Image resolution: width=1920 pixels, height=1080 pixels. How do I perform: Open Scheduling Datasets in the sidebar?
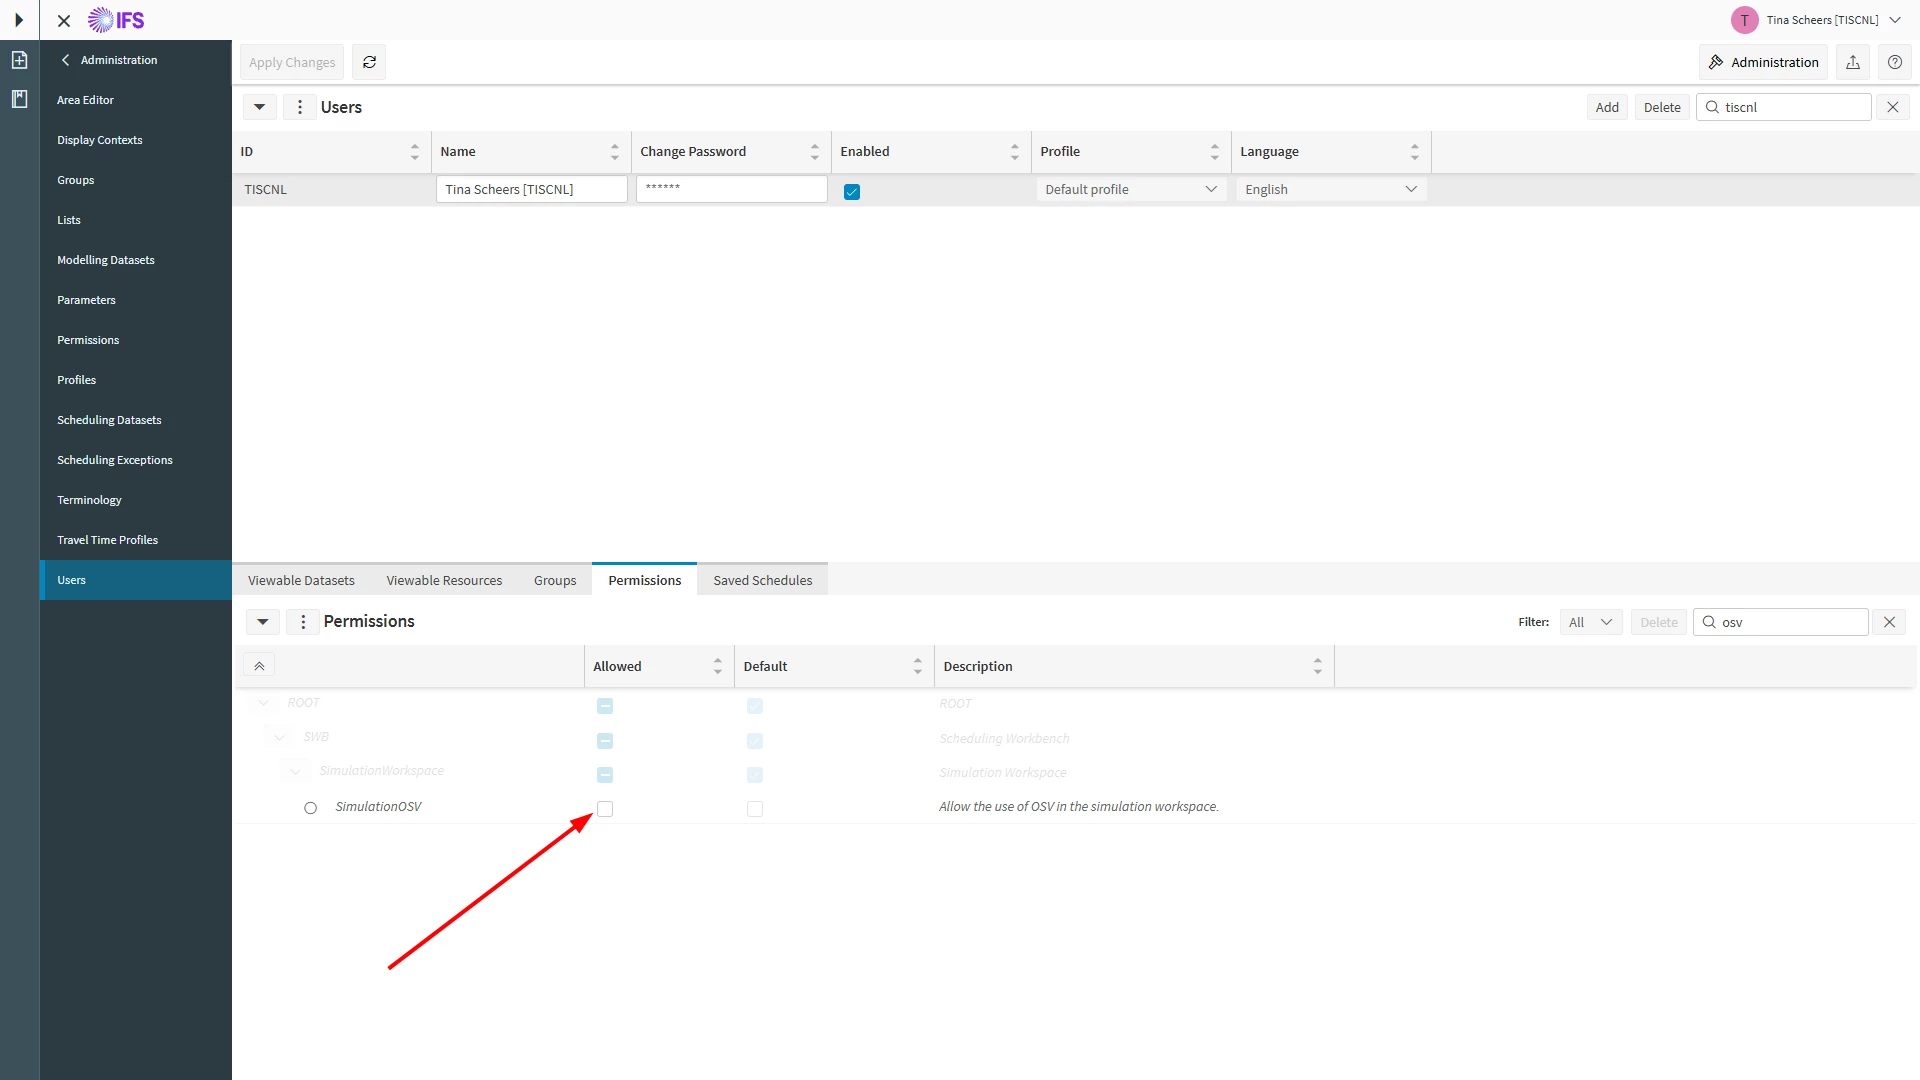tap(109, 420)
